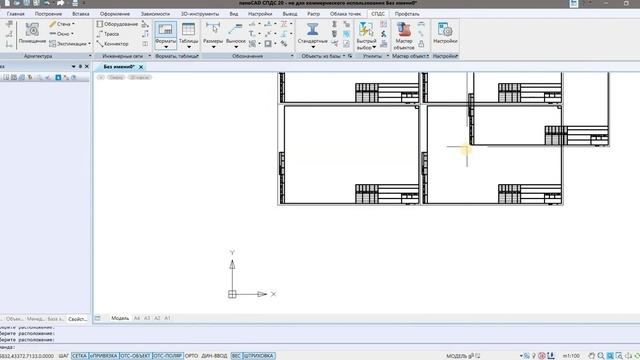The image size is (640, 360).
Task: Select the Трасса route tool
Action: click(108, 34)
